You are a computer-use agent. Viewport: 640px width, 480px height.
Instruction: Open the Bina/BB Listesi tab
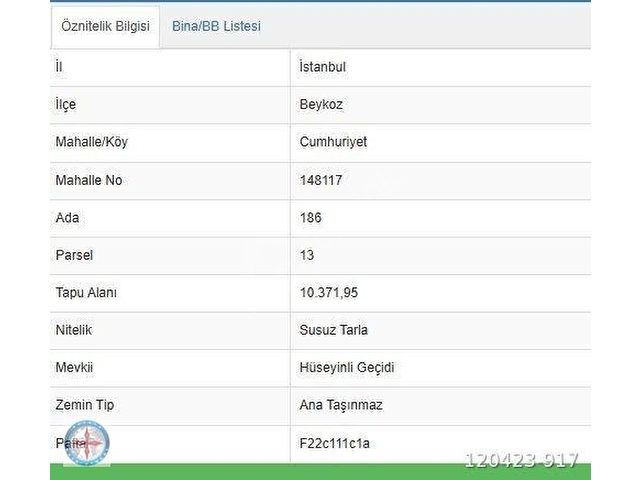coord(216,26)
